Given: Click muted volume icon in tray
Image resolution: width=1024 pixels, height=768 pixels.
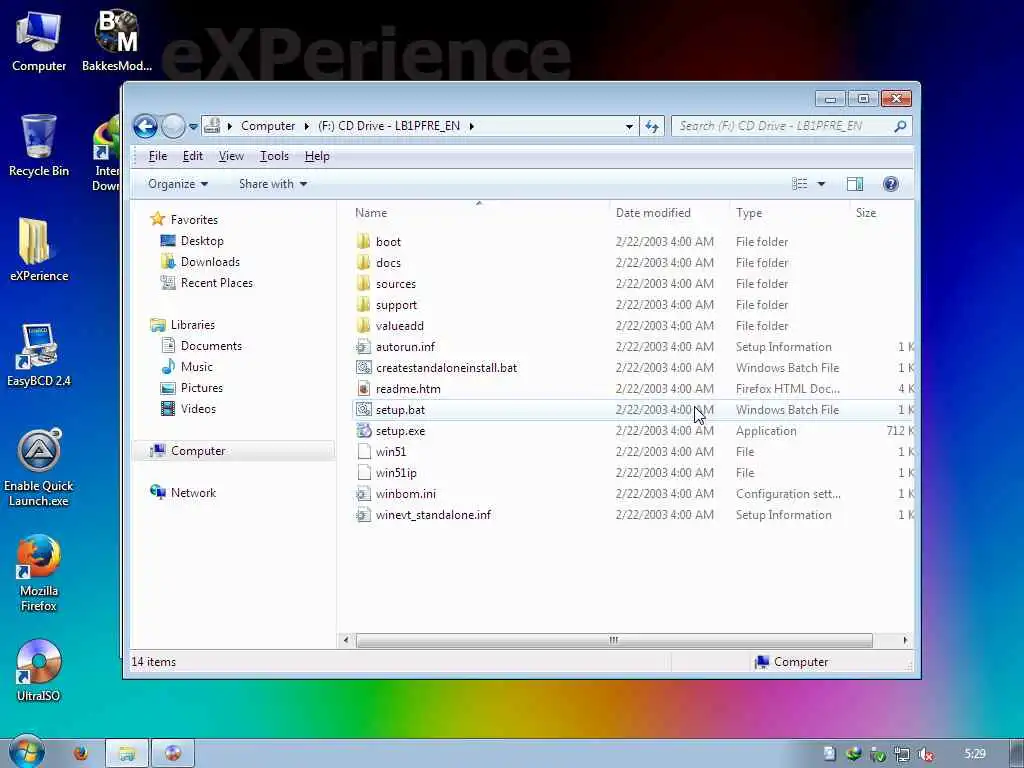Looking at the screenshot, I should coord(925,754).
